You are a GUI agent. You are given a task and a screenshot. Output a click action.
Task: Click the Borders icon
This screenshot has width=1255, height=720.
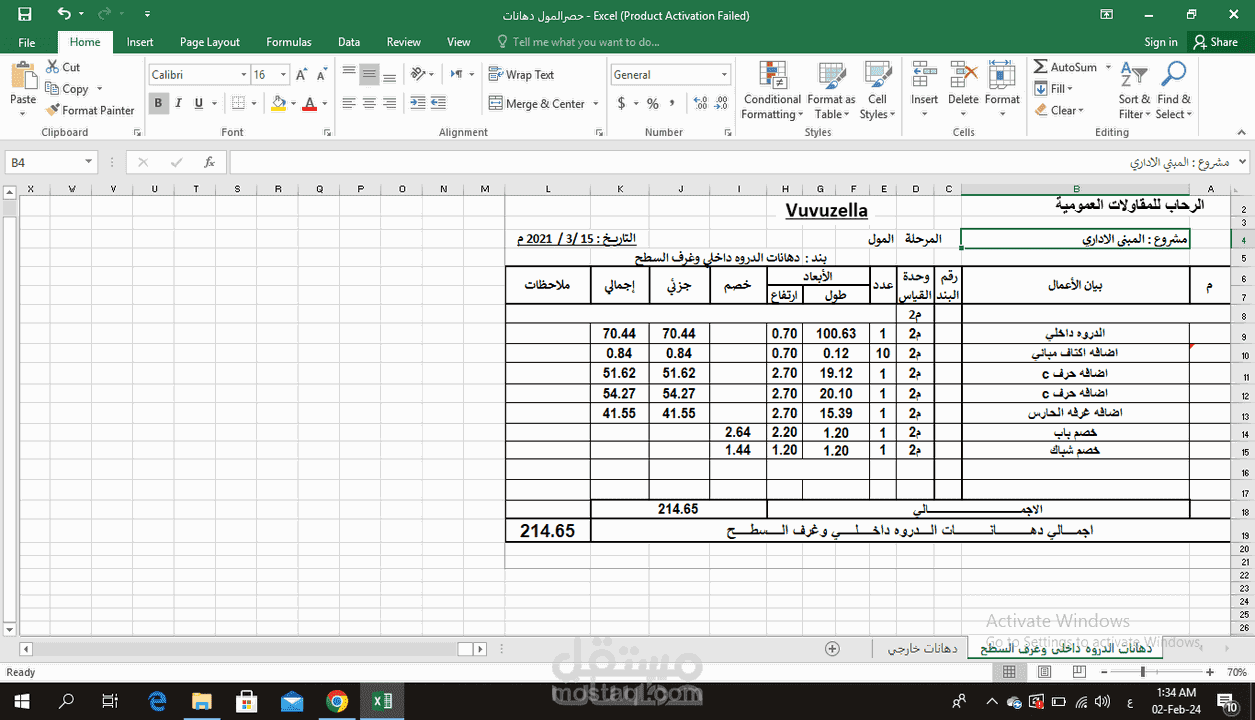pos(239,103)
